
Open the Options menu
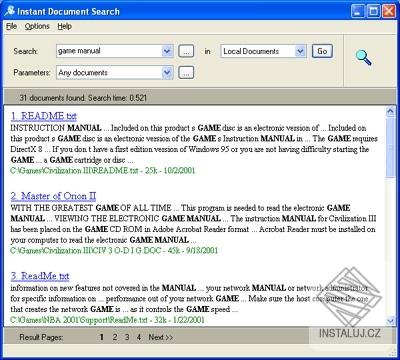pos(37,26)
